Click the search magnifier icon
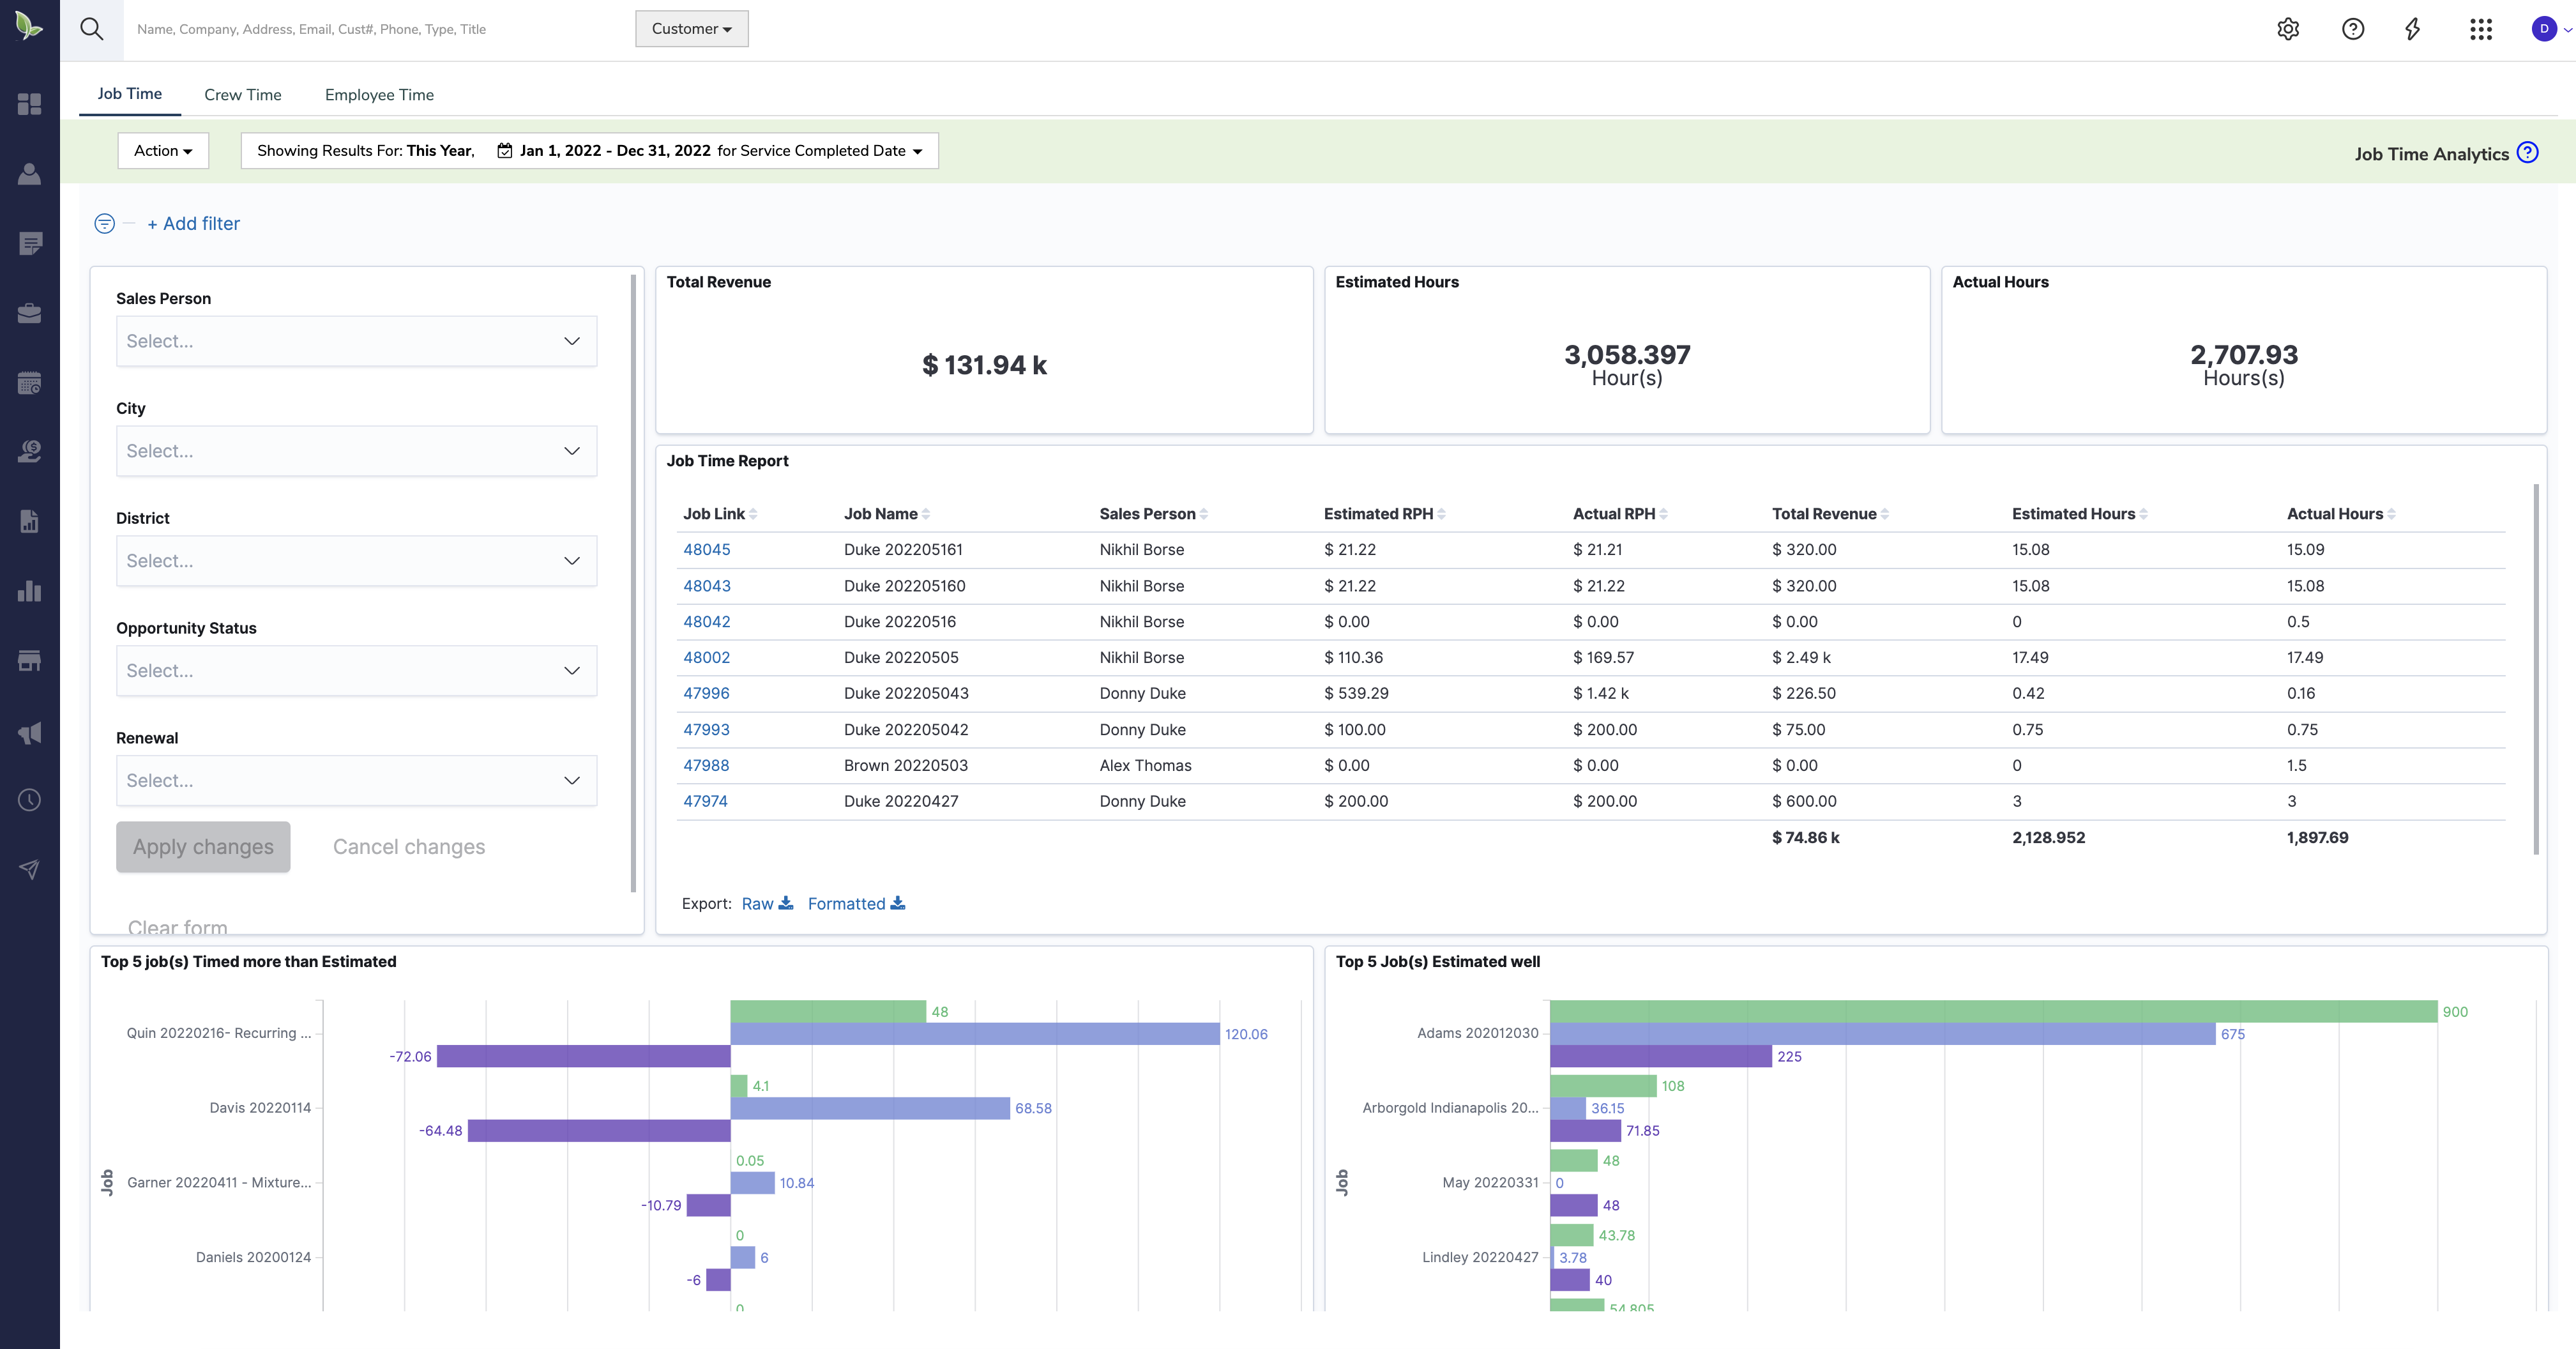 tap(92, 29)
